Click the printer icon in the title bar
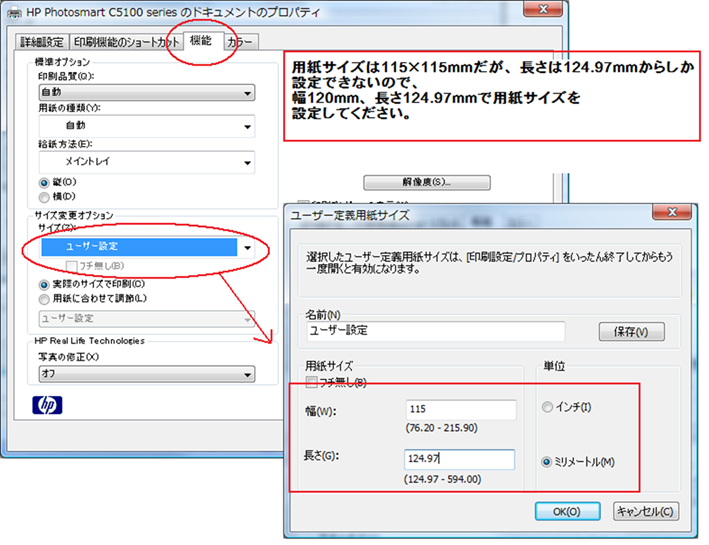The width and height of the screenshot is (709, 545). [x=14, y=12]
